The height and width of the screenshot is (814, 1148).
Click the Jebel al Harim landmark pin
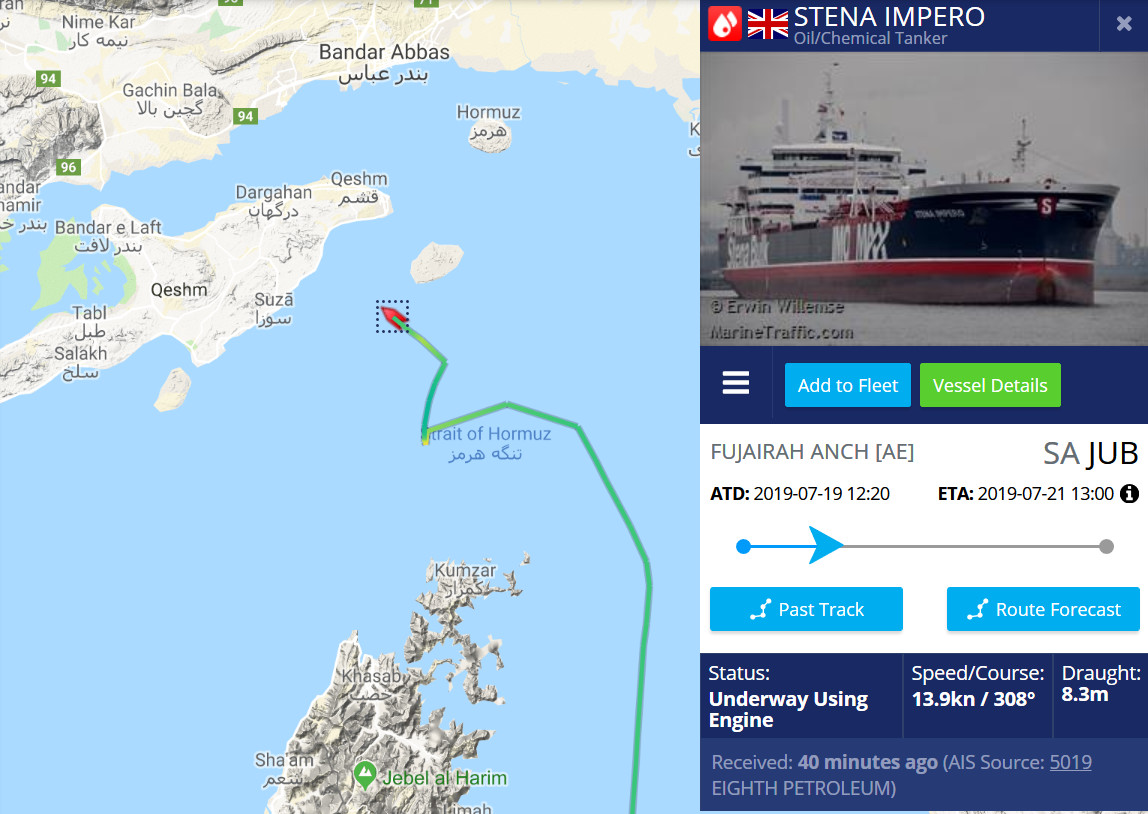tap(365, 774)
